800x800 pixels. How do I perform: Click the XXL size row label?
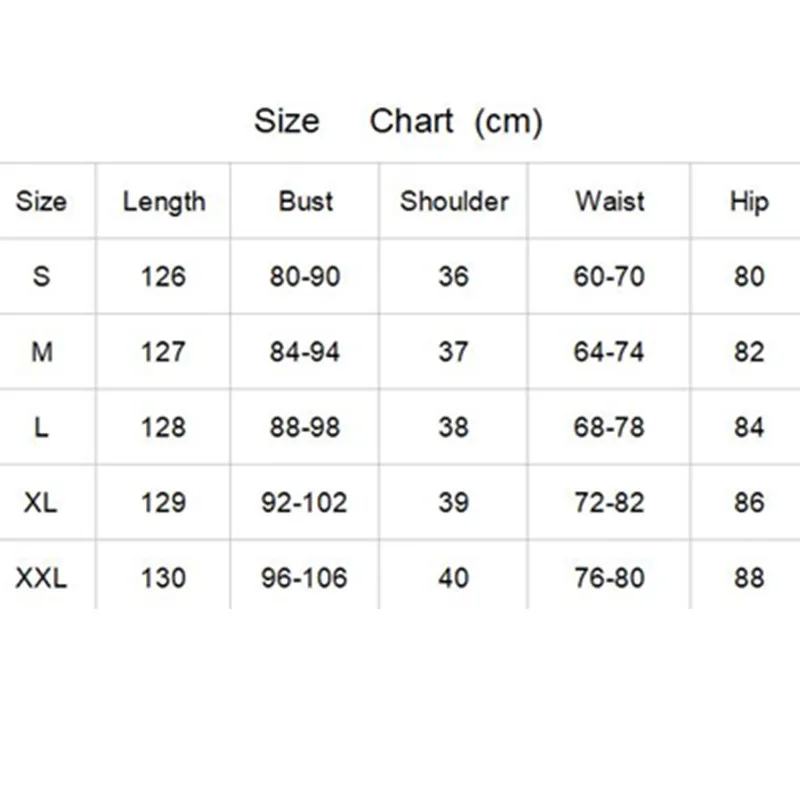pos(41,578)
